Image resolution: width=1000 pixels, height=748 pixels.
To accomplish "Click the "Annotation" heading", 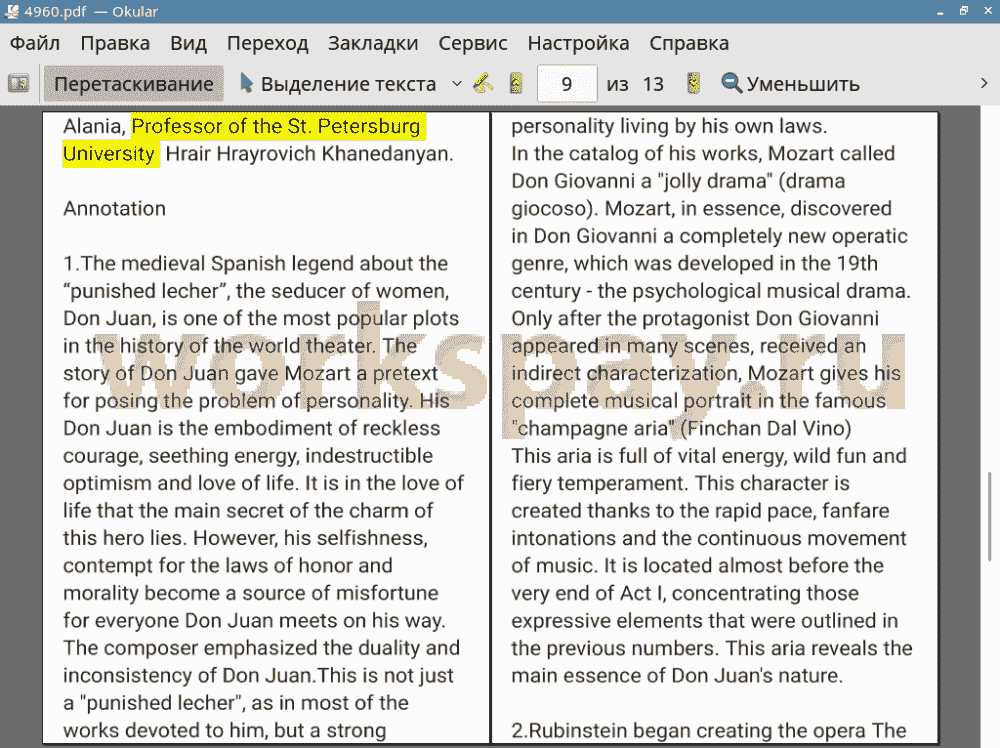I will (114, 209).
